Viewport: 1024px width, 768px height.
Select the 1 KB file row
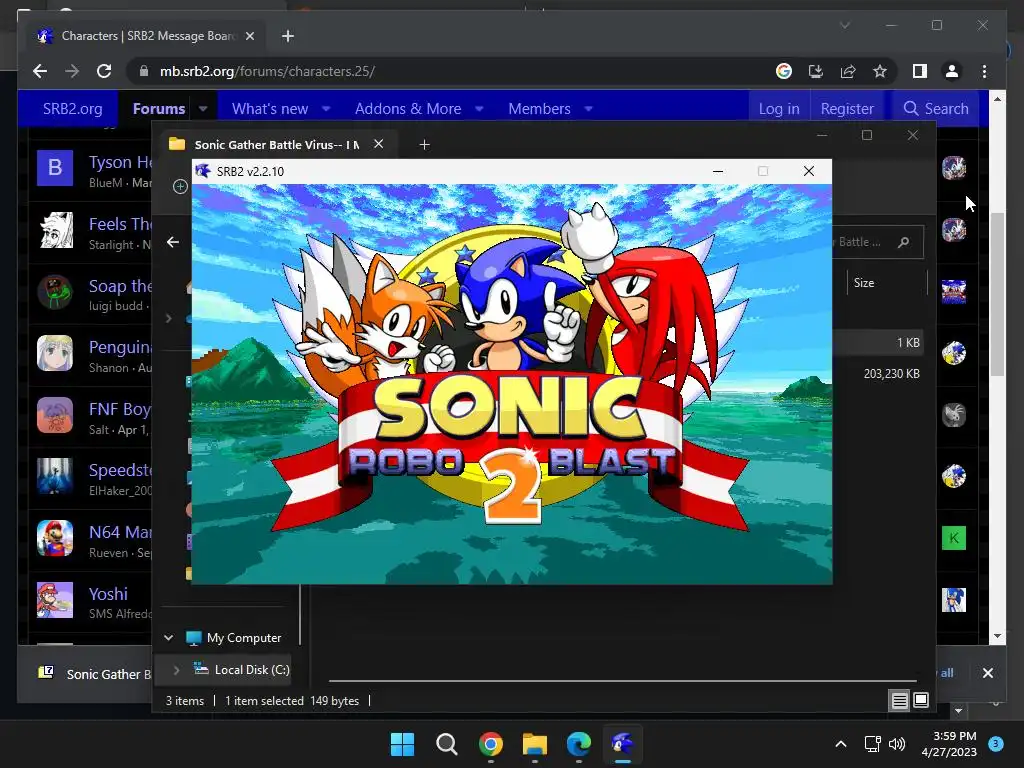click(878, 343)
